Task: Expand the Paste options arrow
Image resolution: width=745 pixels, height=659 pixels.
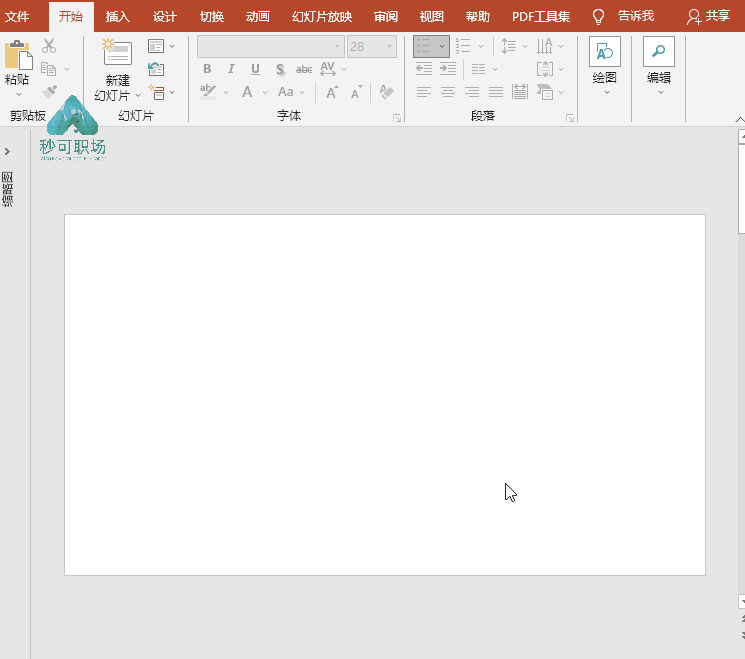Action: [19, 94]
